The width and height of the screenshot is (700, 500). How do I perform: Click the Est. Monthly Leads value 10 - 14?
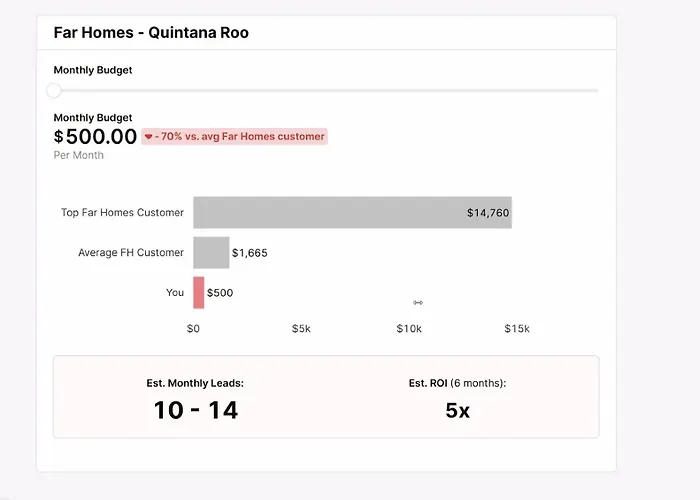195,409
